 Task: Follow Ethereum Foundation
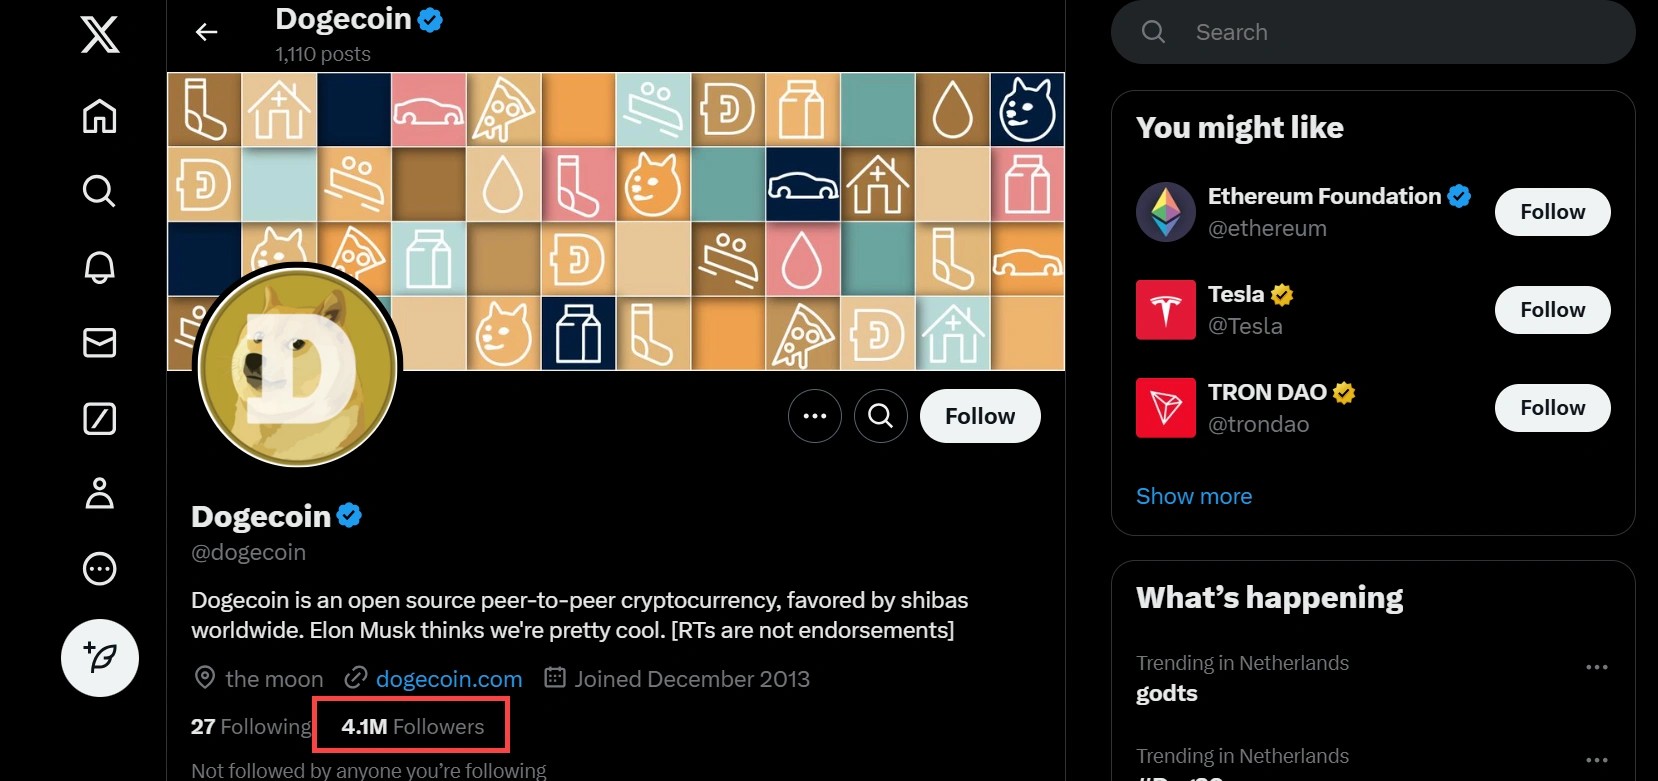pyautogui.click(x=1552, y=212)
